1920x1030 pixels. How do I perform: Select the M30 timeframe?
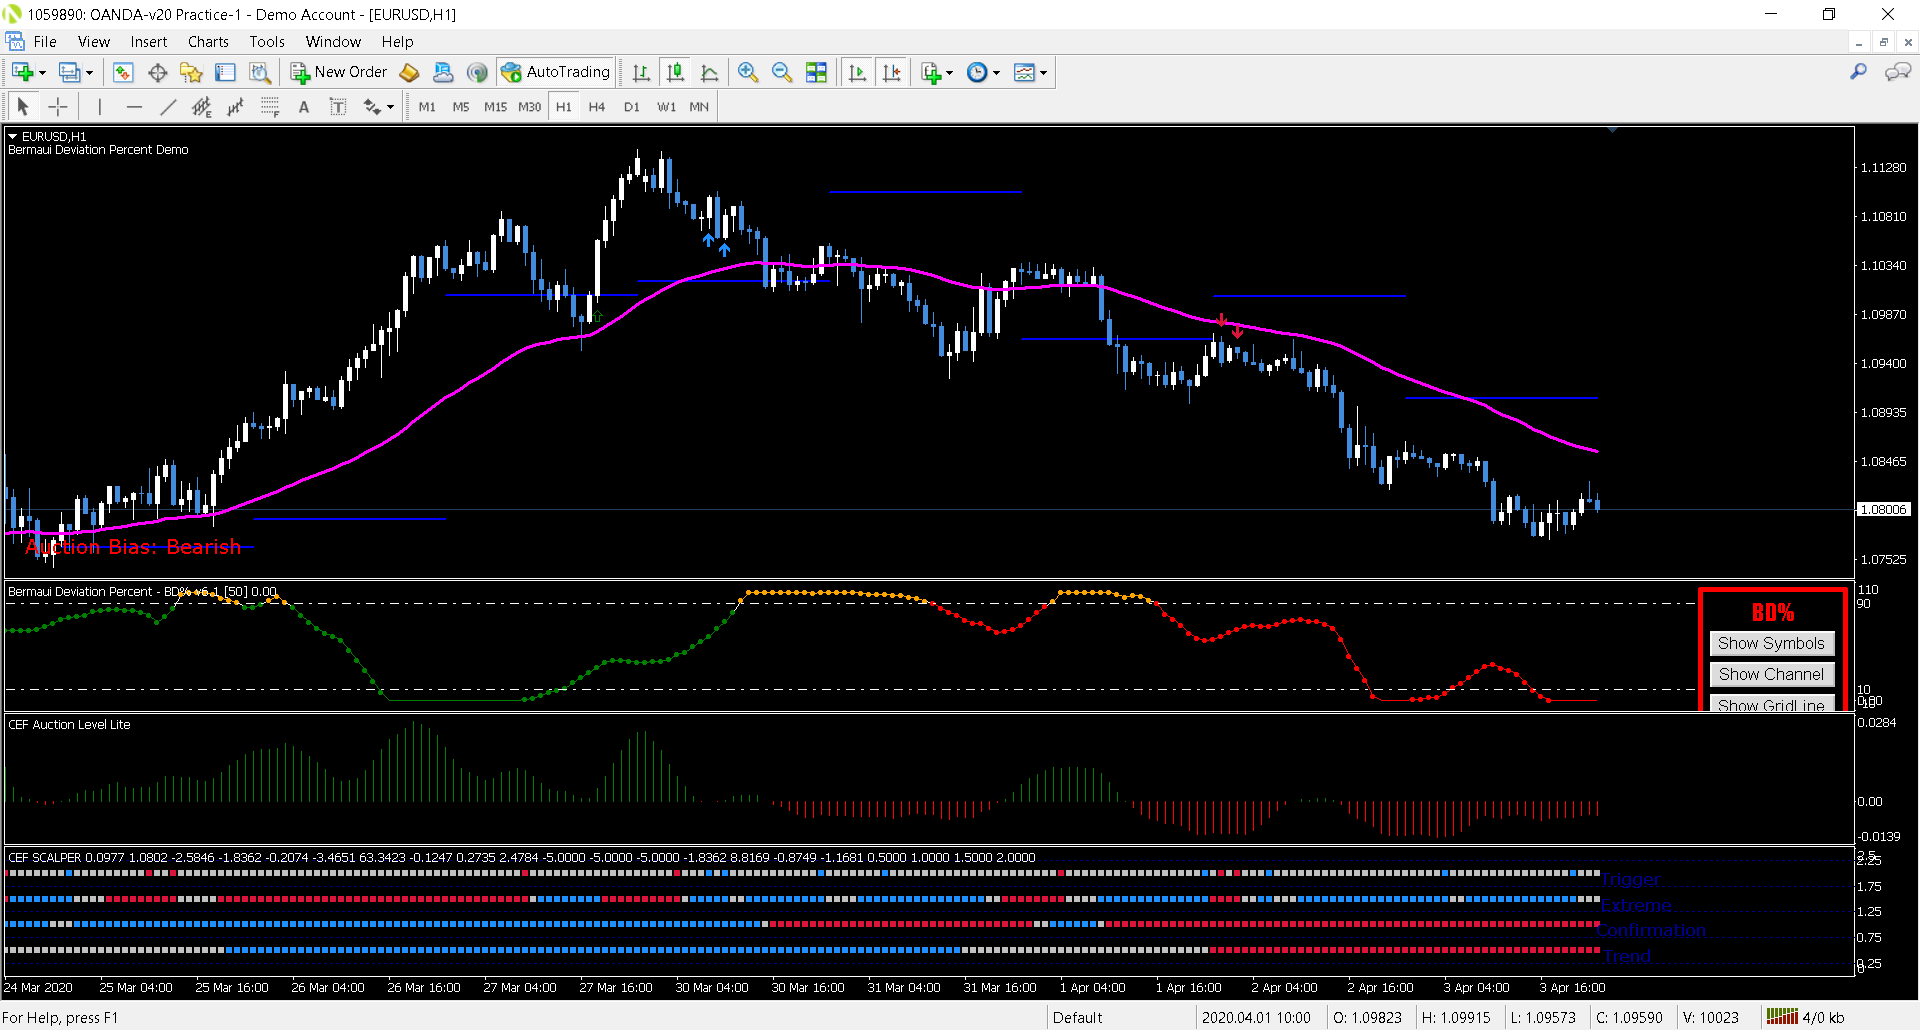(529, 107)
